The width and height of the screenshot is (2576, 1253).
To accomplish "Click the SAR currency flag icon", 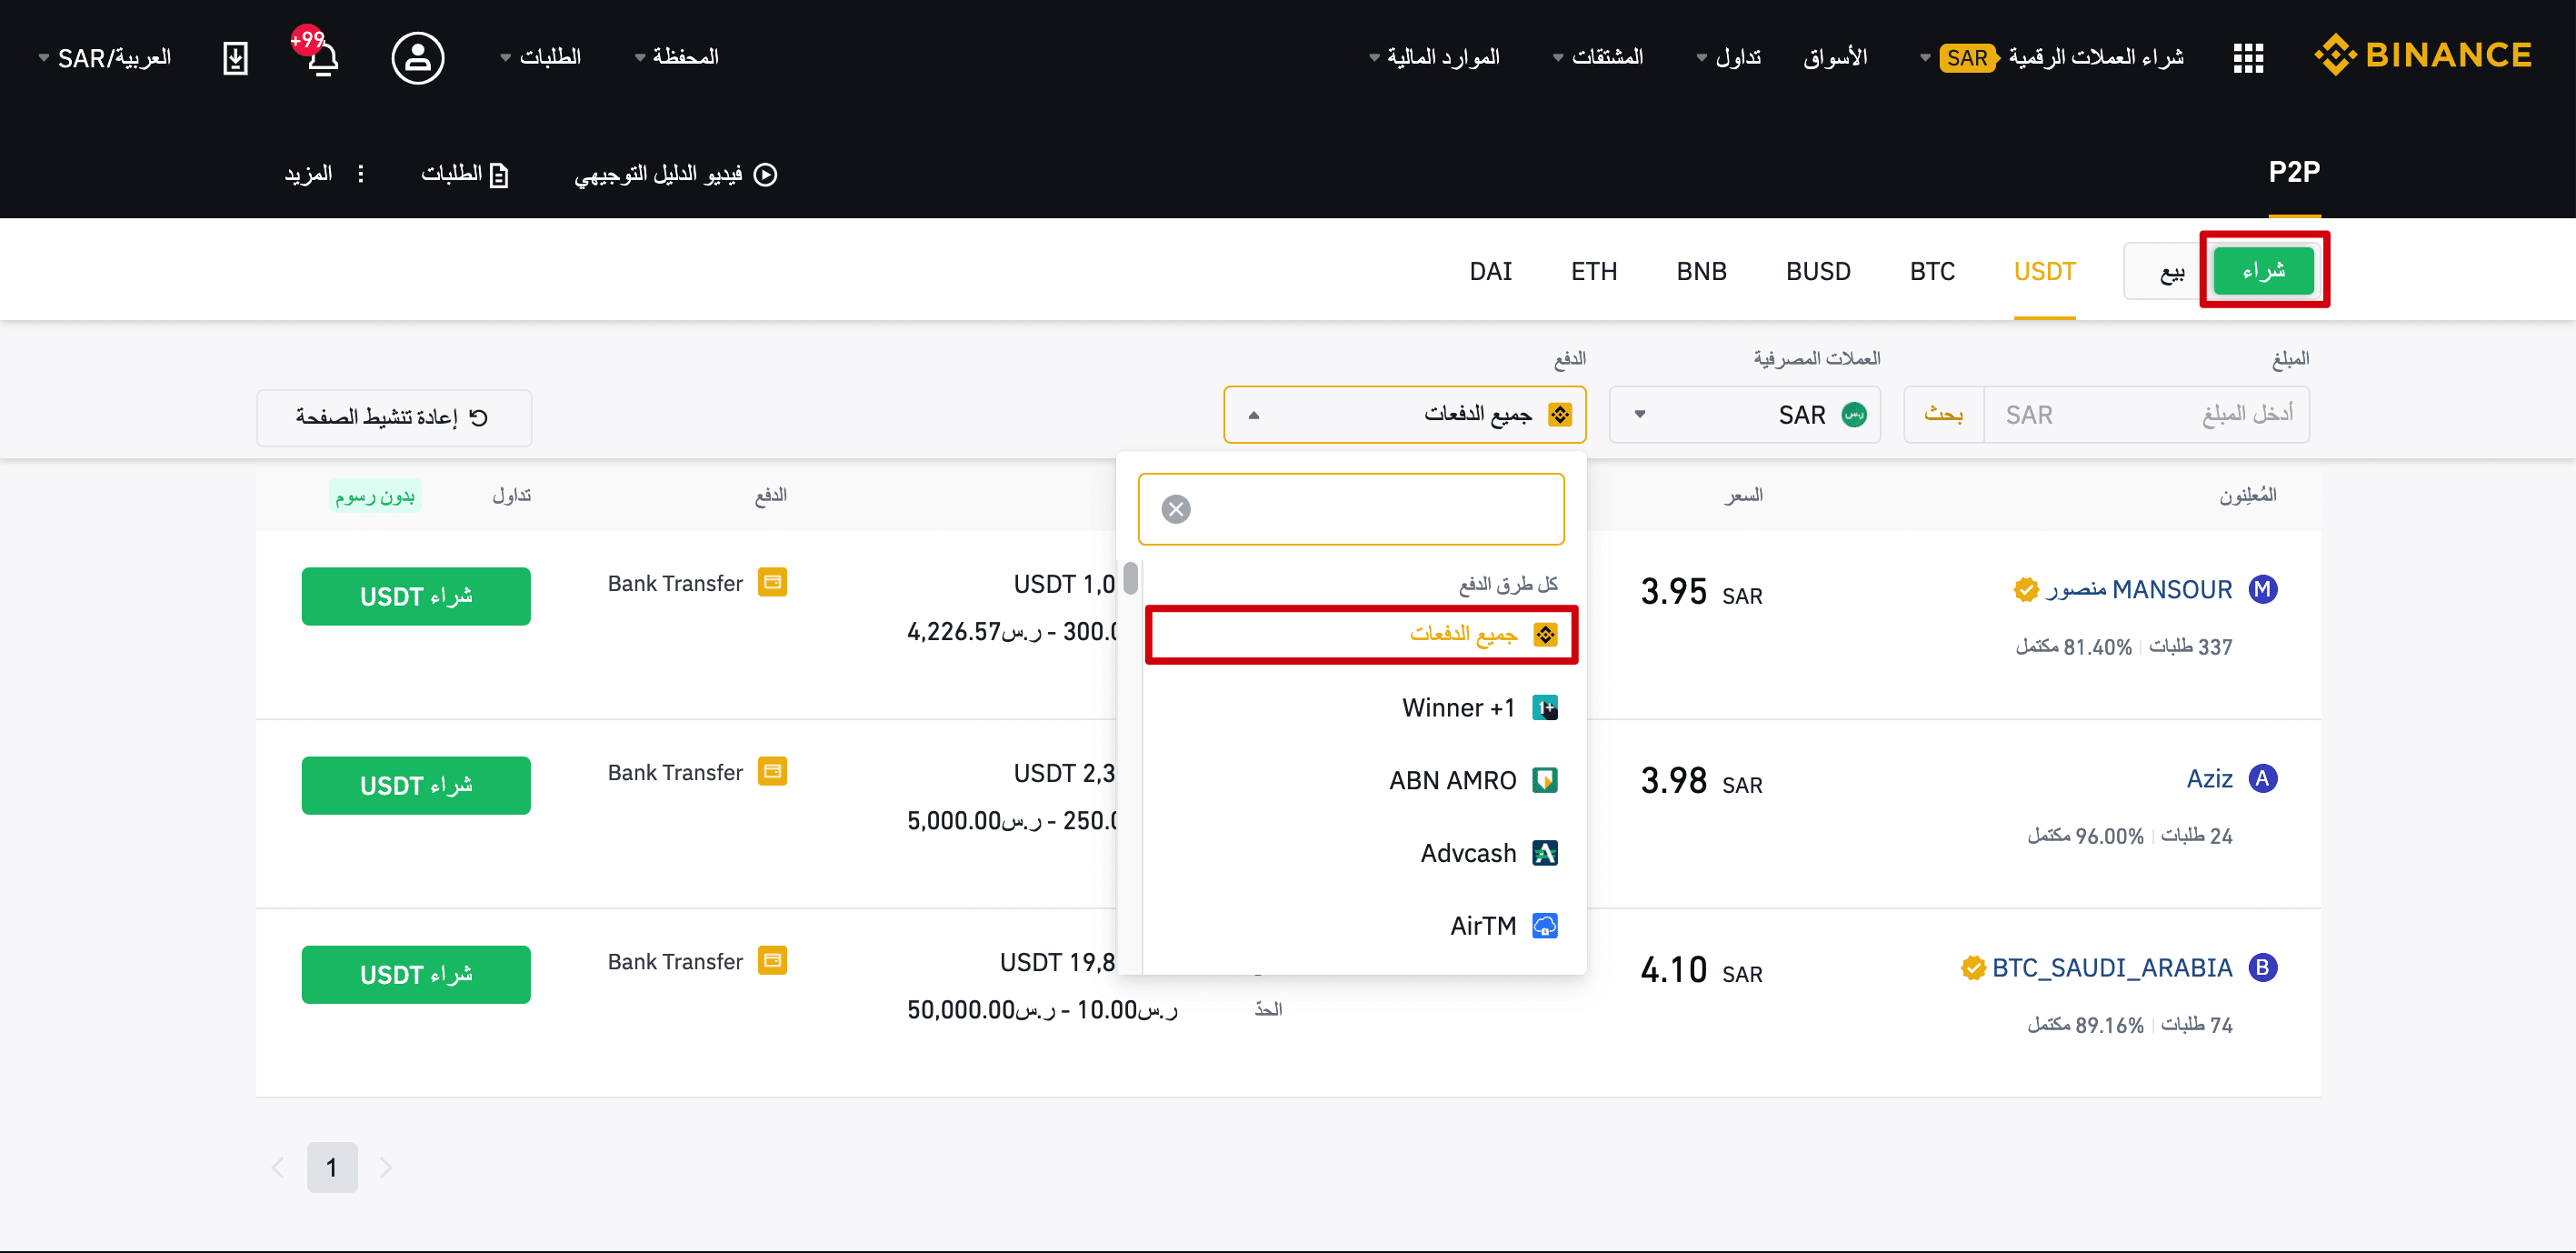I will 1854,414.
